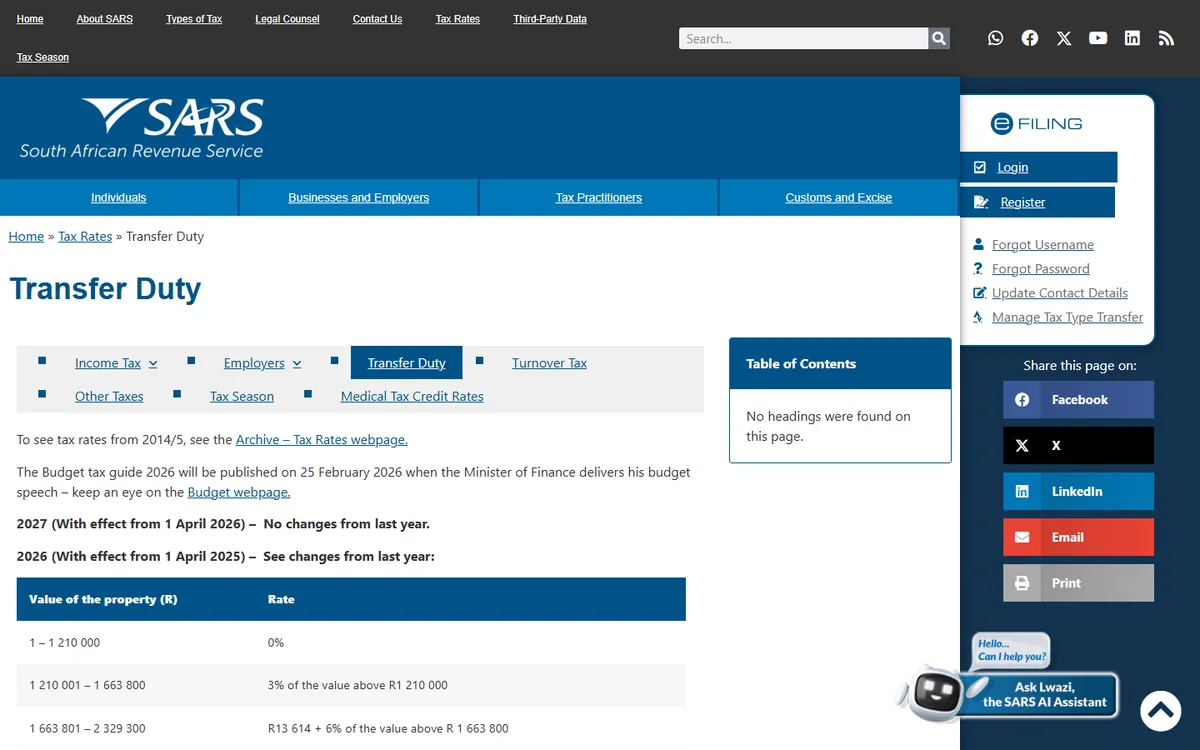
Task: Click the Income Tax tab link
Action: [108, 363]
